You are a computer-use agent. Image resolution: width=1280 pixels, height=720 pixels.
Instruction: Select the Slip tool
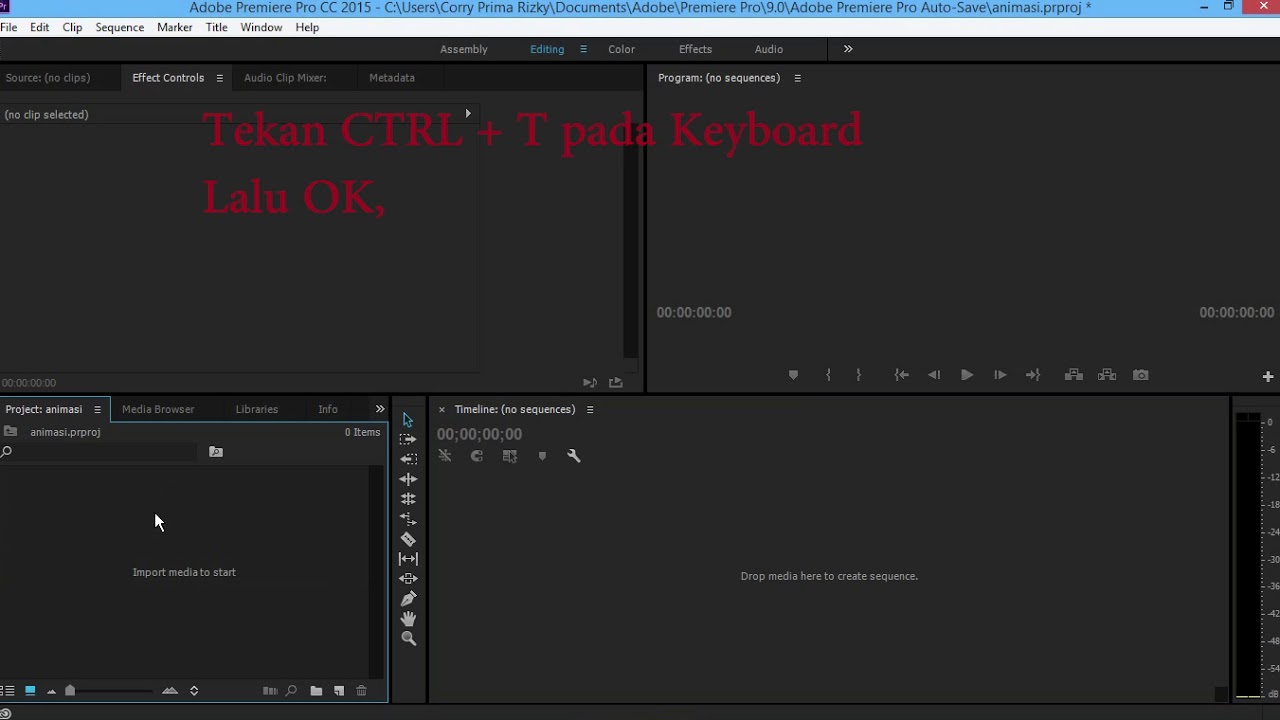coord(408,559)
